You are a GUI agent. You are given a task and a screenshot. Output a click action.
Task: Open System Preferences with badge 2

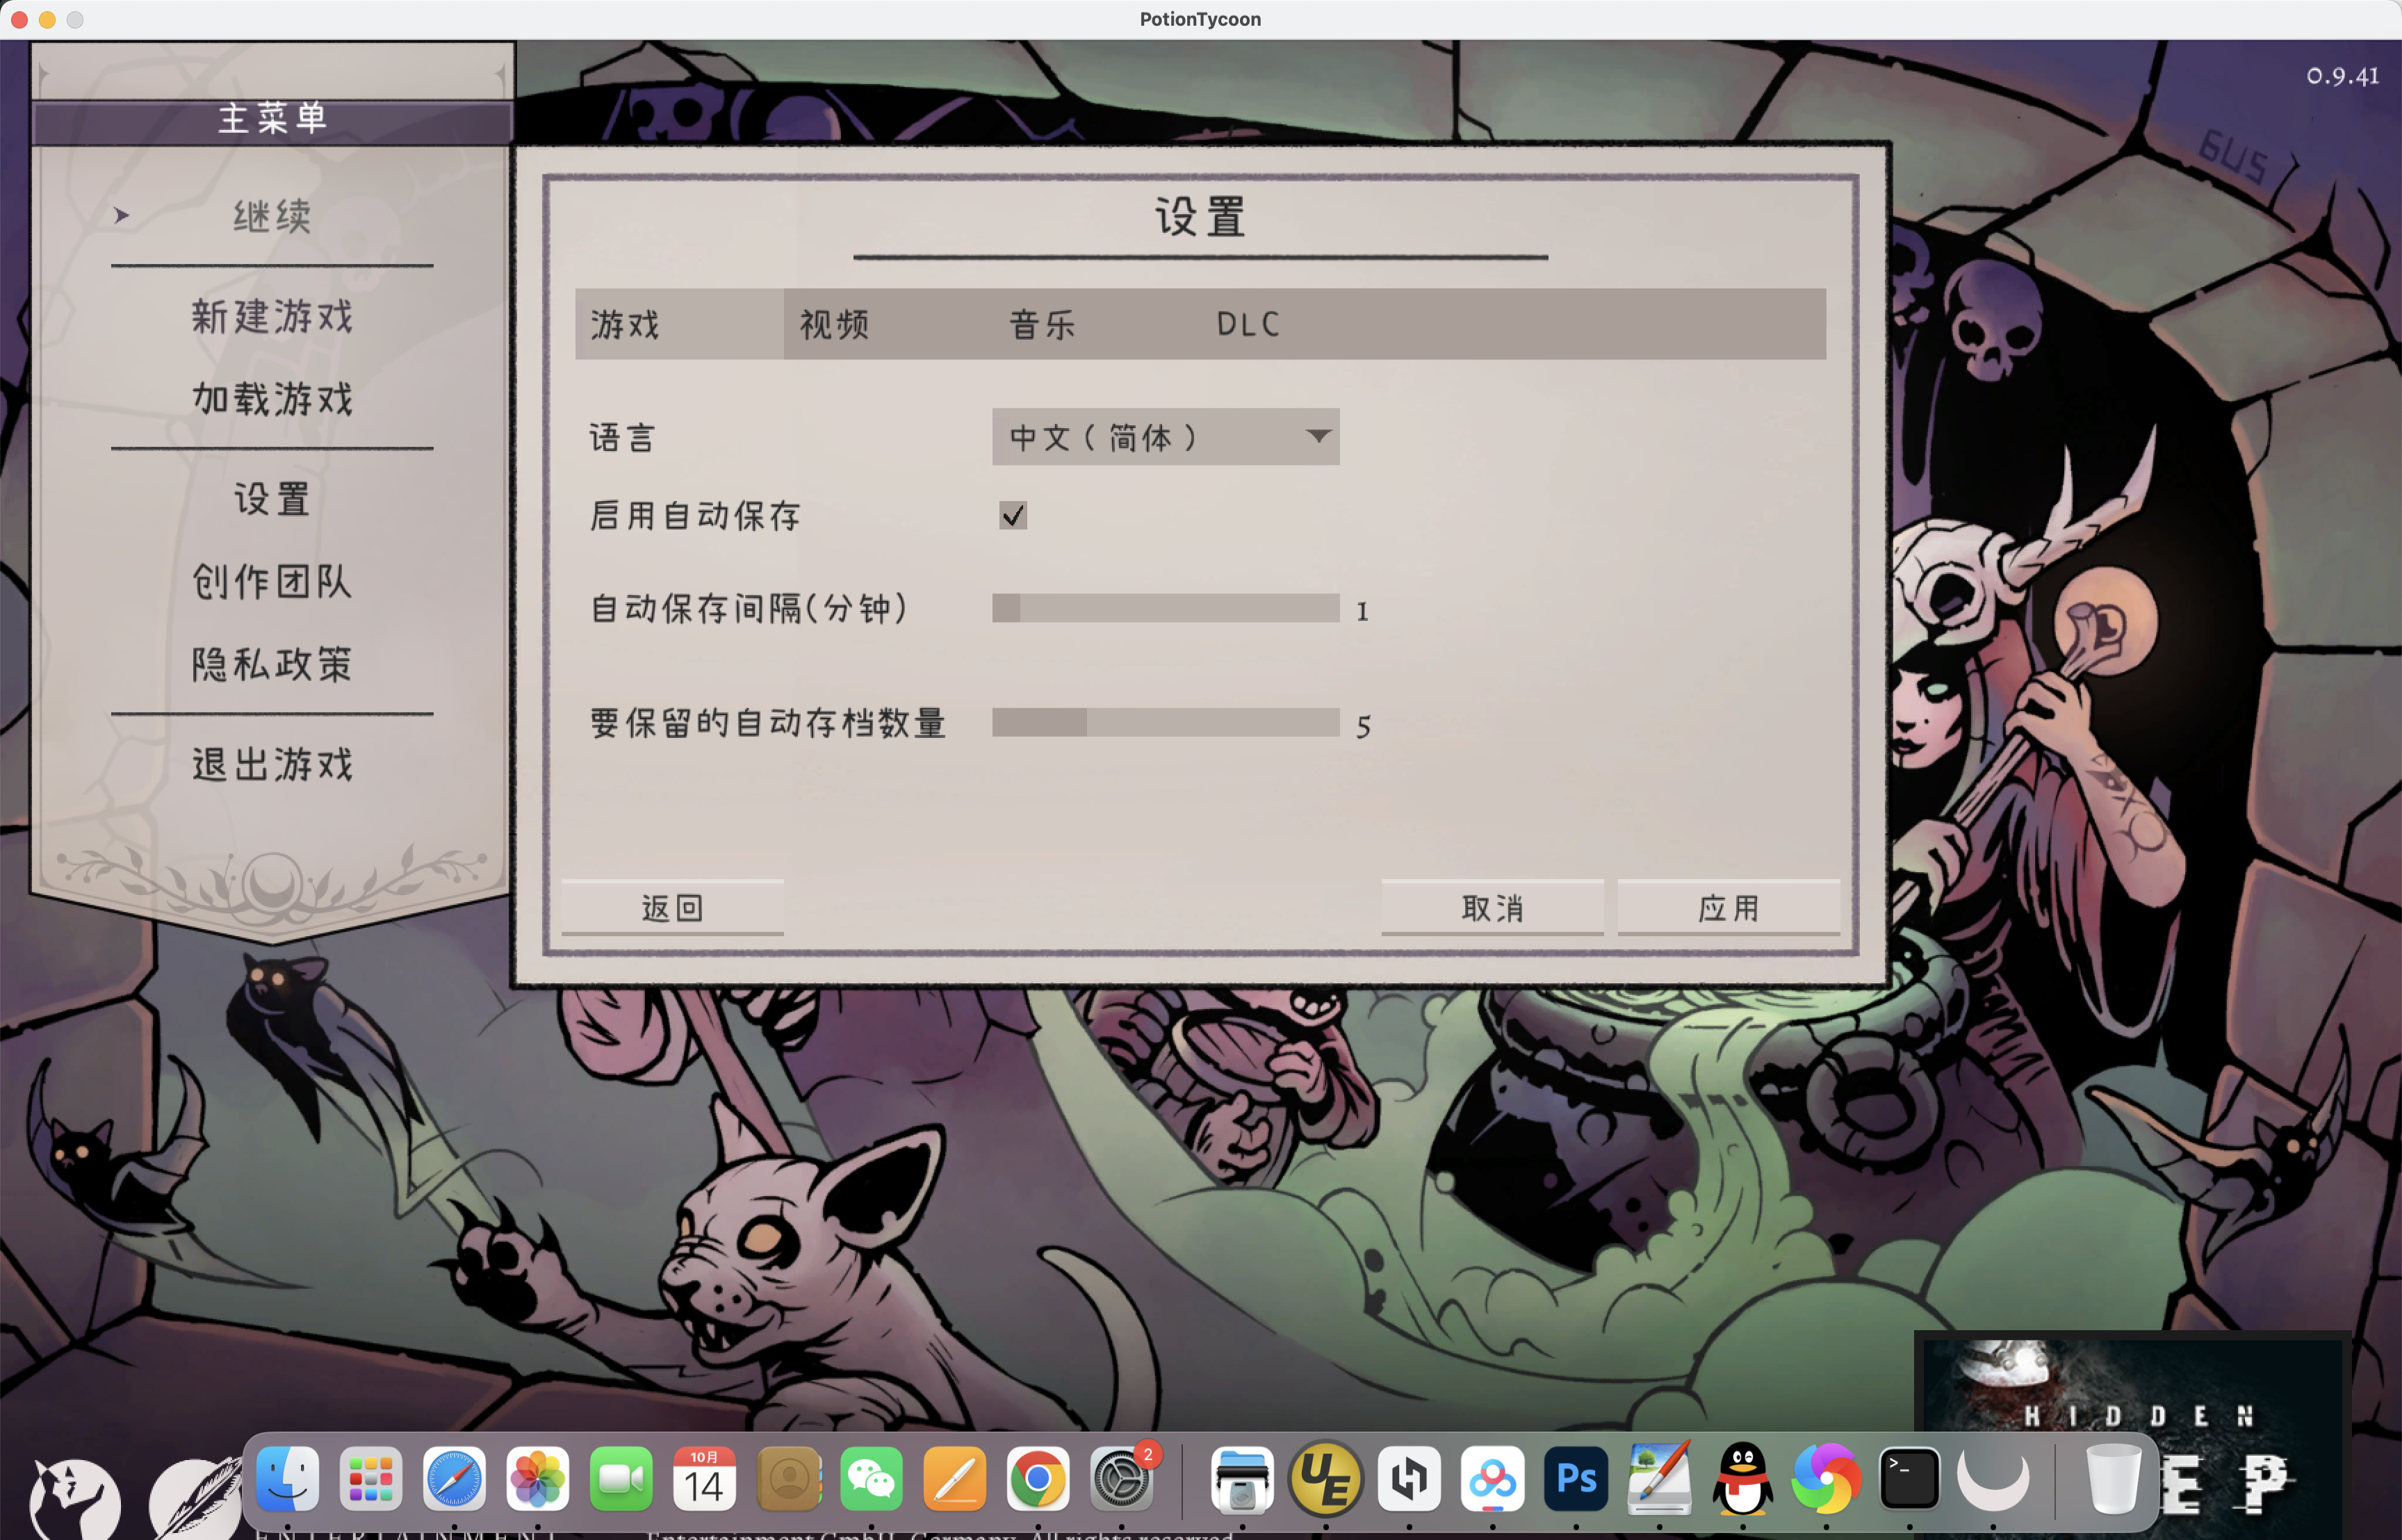coord(1121,1478)
